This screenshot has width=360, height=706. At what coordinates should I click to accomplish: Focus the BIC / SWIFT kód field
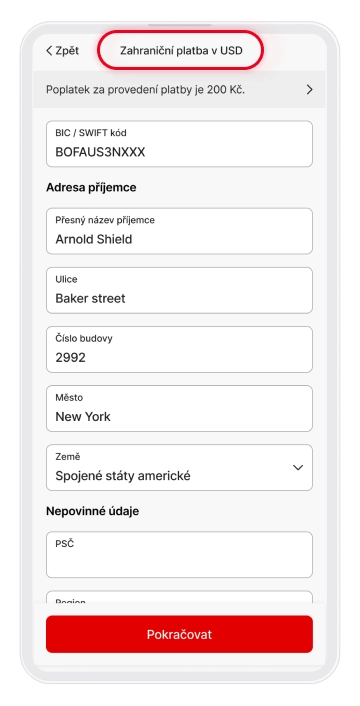pos(179,144)
